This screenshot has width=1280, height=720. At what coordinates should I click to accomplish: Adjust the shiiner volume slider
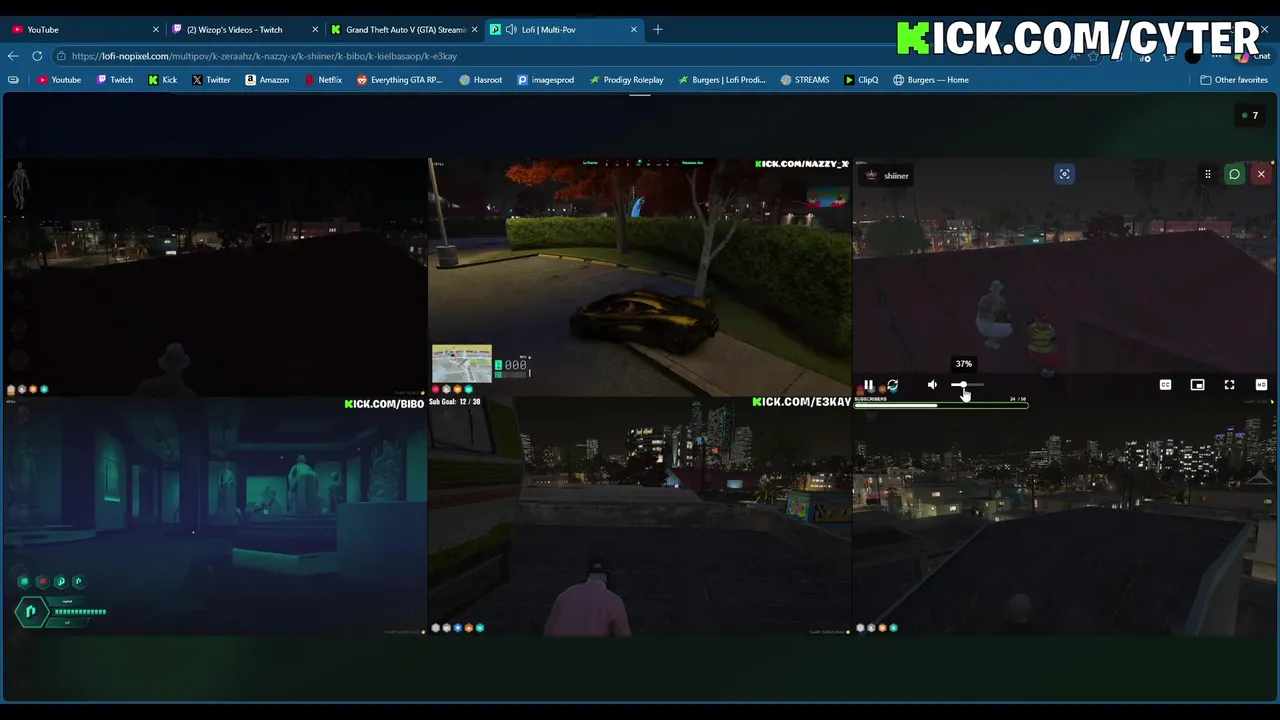(x=967, y=385)
